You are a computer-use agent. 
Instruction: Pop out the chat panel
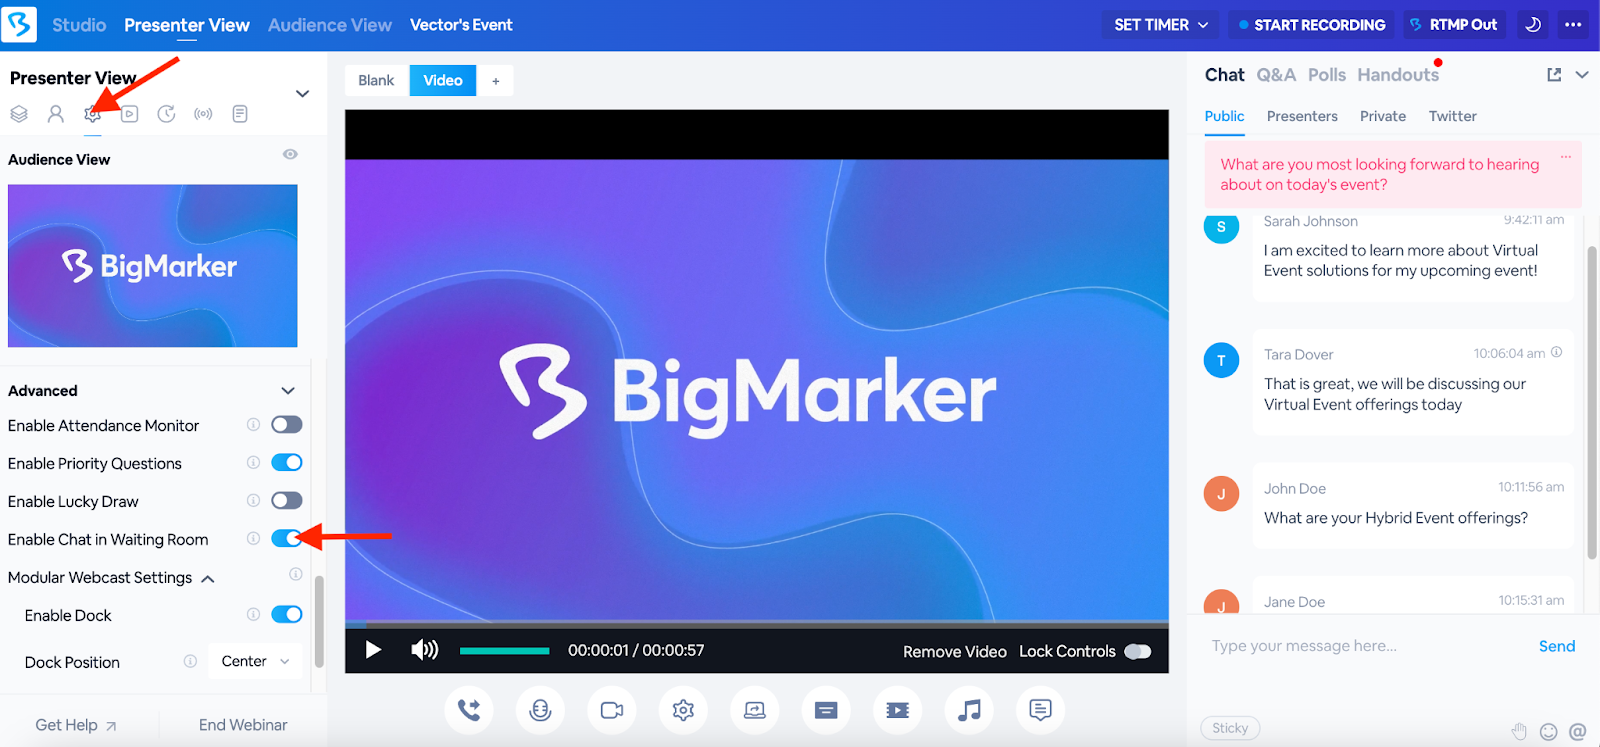coord(1554,75)
